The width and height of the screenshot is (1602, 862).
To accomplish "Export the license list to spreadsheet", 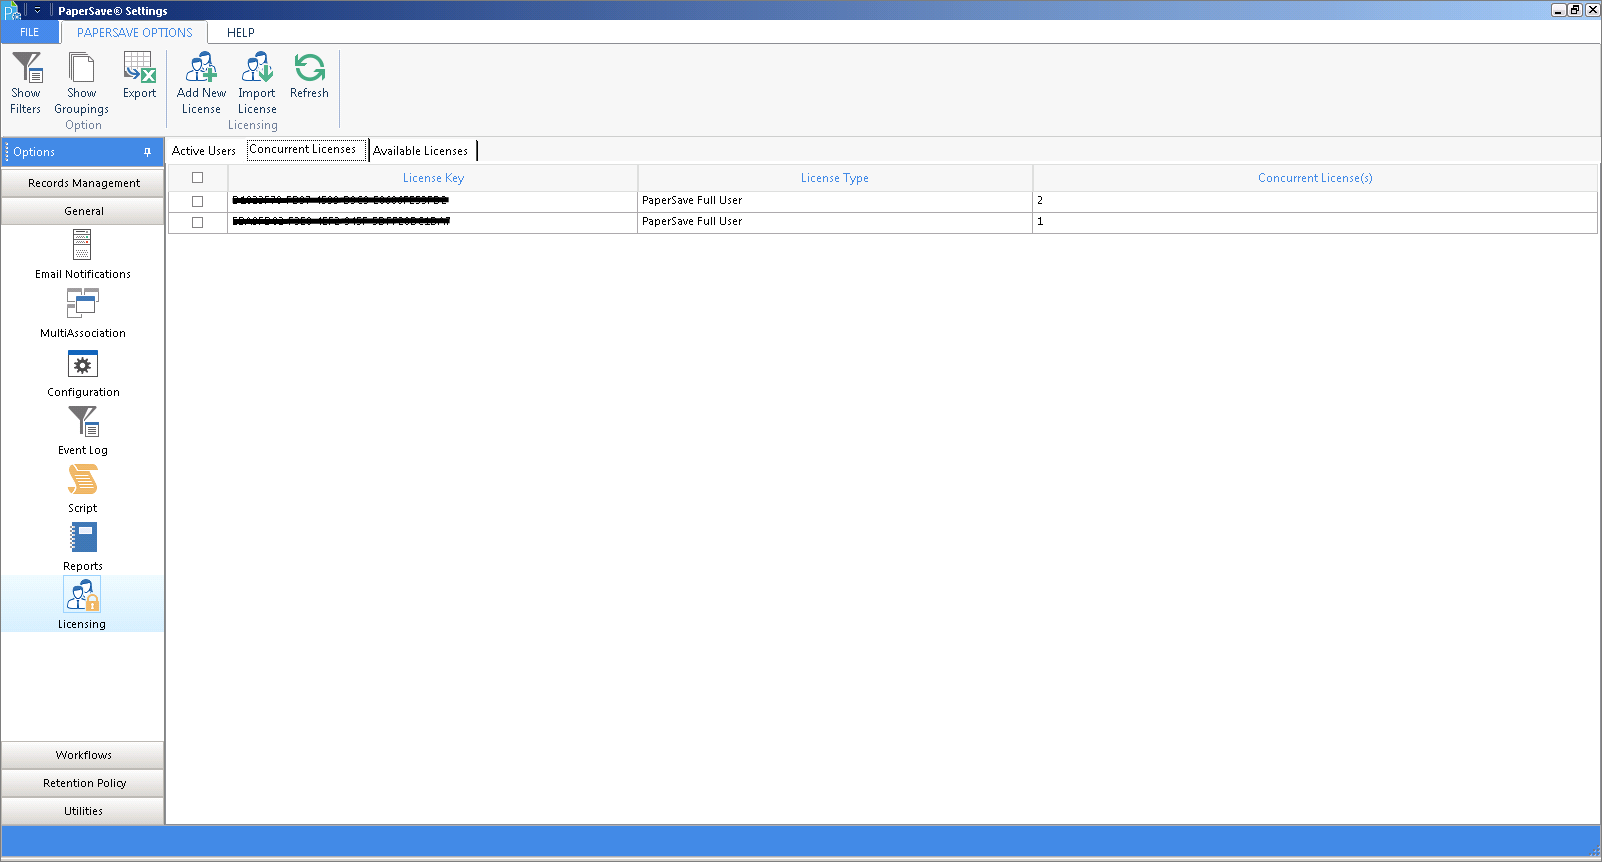I will [x=139, y=69].
